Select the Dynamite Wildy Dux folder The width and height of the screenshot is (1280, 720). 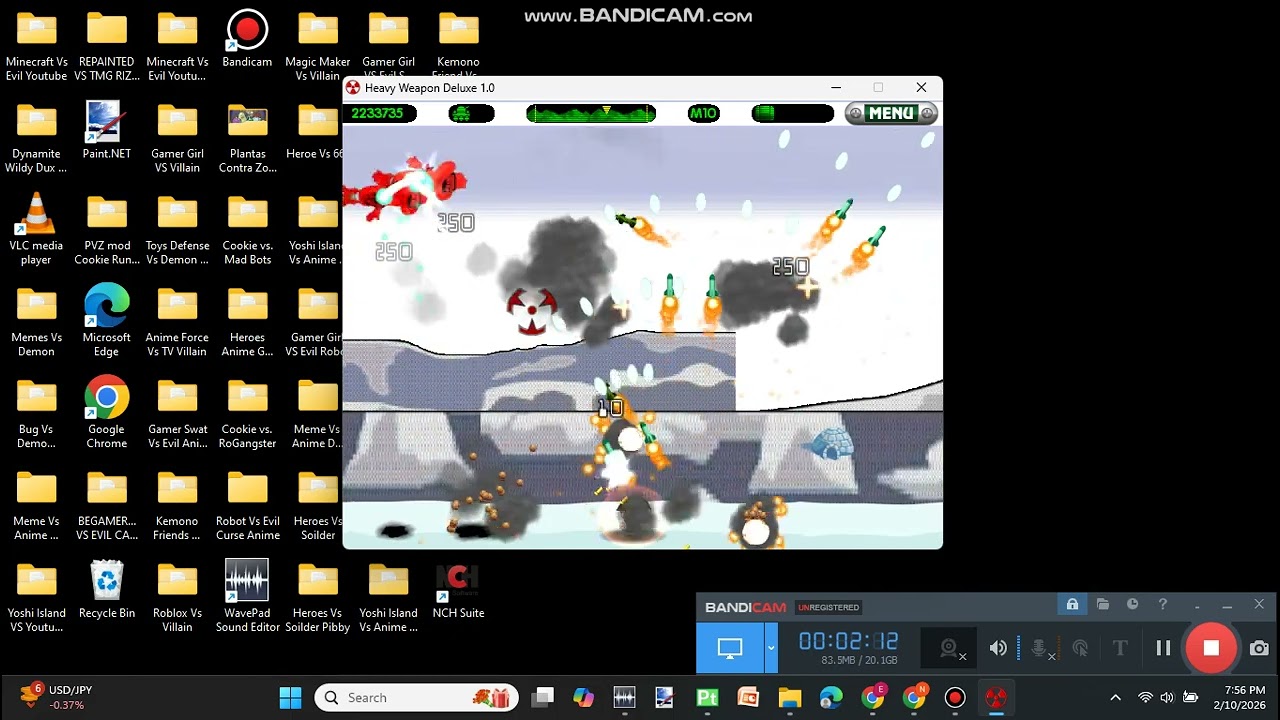pyautogui.click(x=36, y=138)
